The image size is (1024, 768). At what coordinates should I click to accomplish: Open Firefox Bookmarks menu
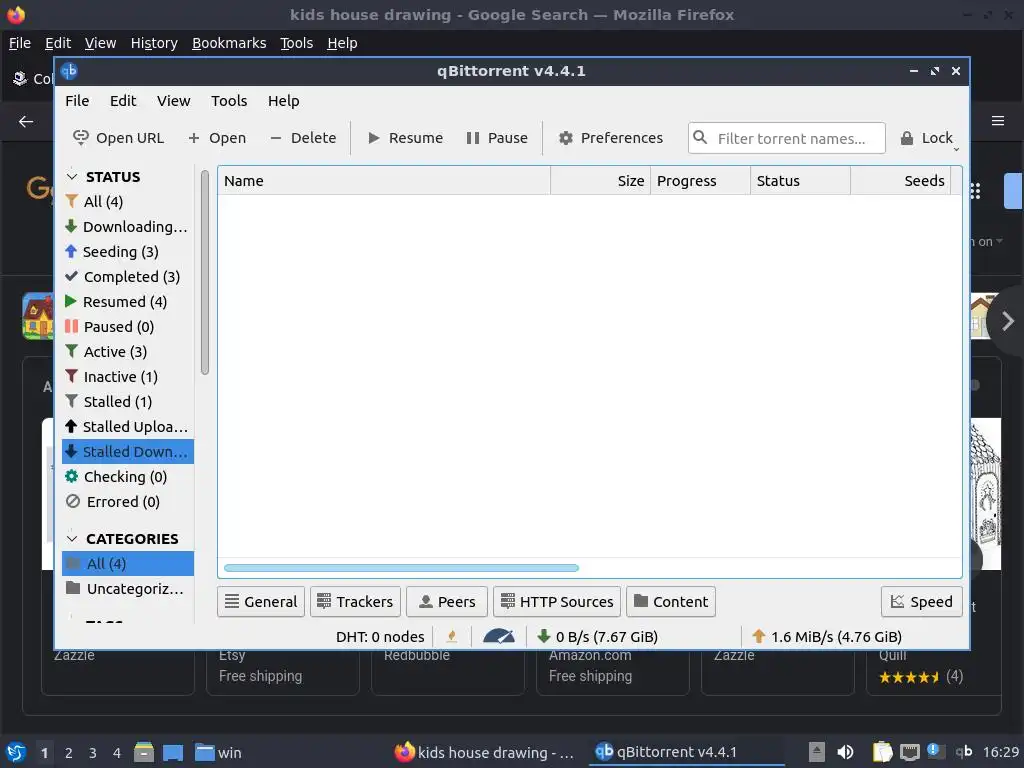pos(229,43)
